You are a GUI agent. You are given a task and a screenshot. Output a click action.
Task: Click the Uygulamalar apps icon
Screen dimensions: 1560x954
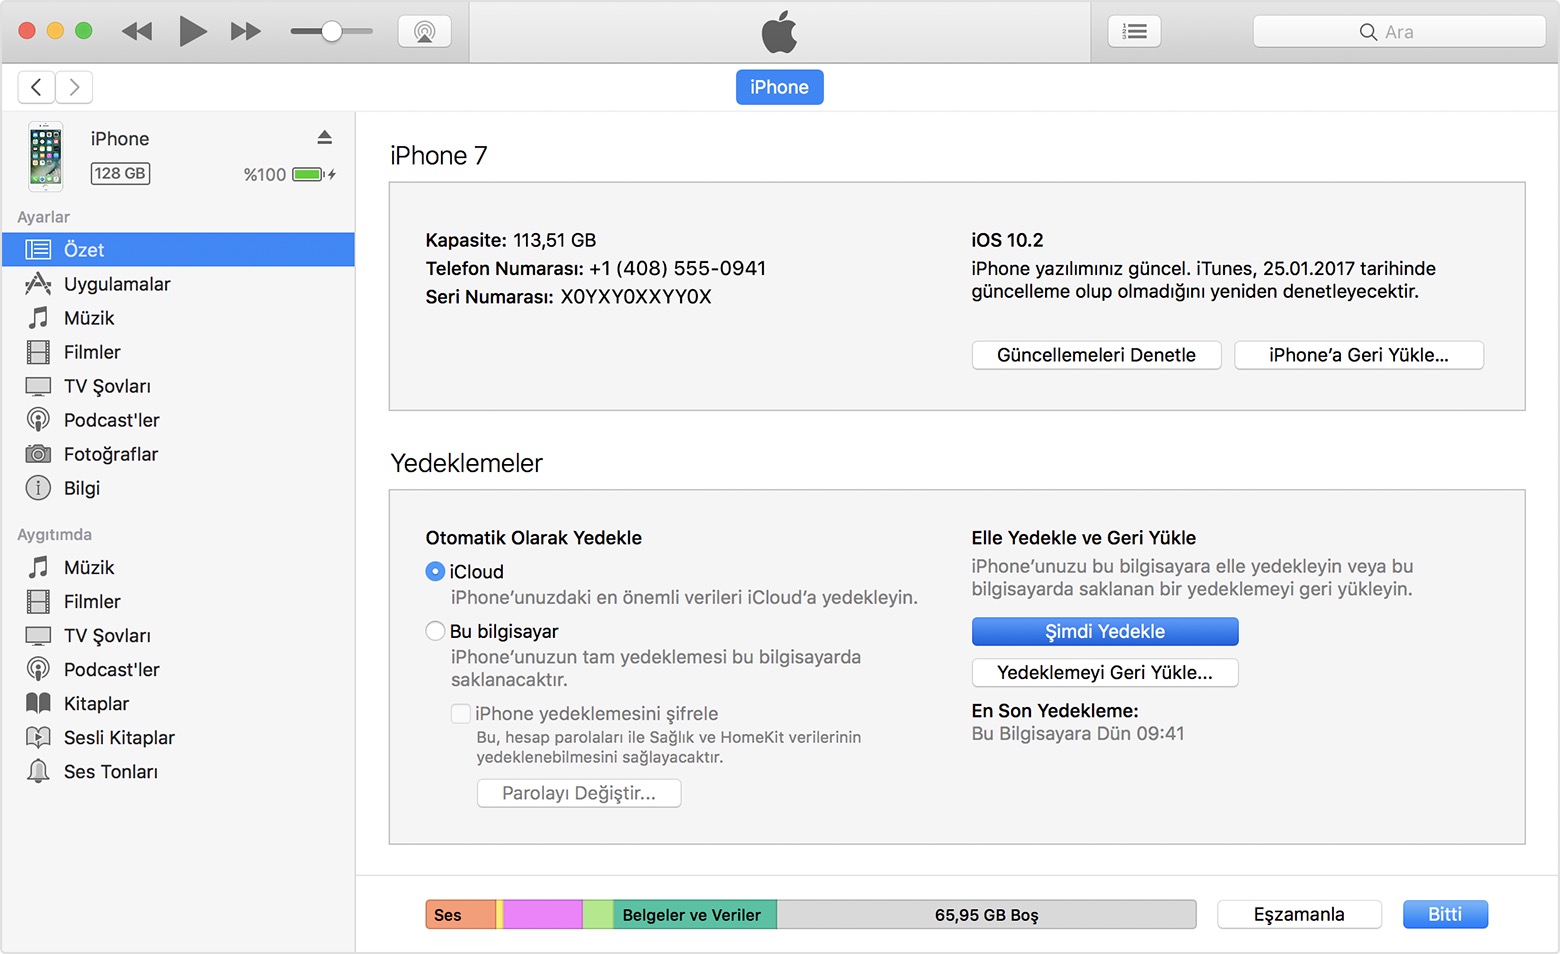[x=38, y=283]
